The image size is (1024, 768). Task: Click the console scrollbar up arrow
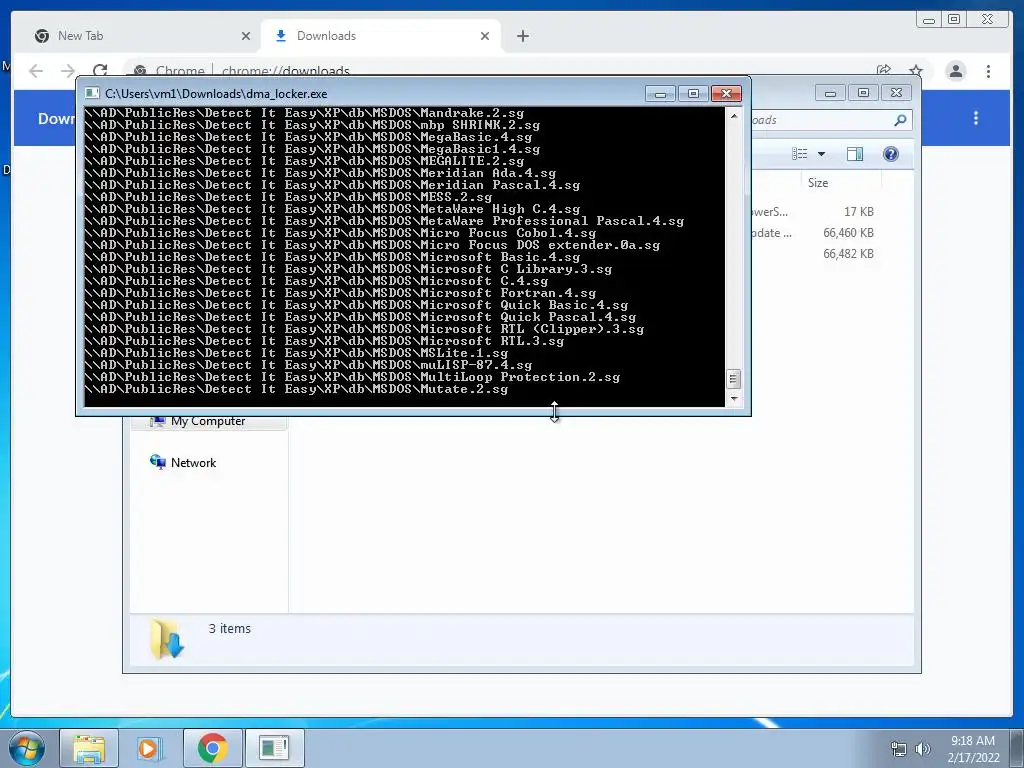[733, 116]
